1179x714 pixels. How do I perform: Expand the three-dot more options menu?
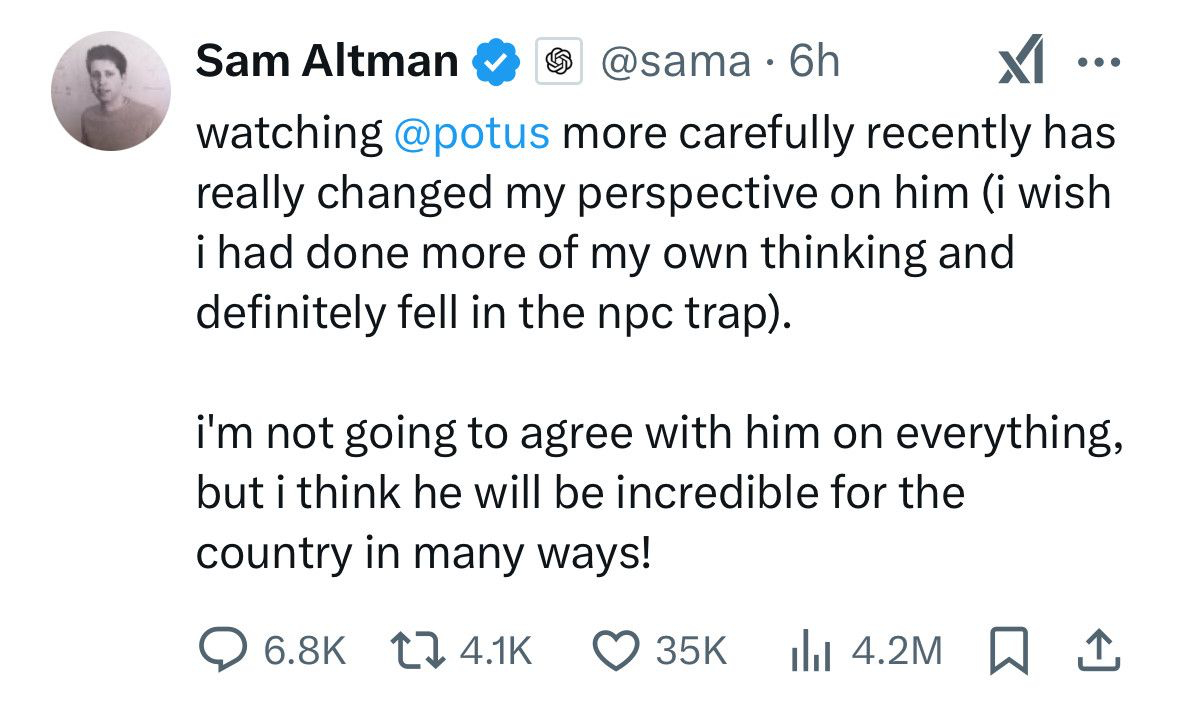(x=1100, y=63)
